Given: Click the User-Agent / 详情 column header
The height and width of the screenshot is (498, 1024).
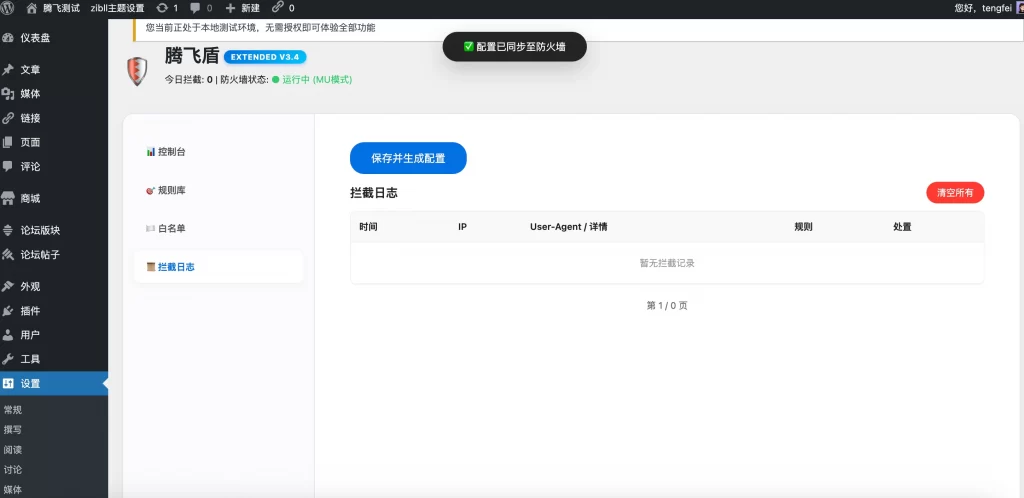Looking at the screenshot, I should pyautogui.click(x=569, y=227).
